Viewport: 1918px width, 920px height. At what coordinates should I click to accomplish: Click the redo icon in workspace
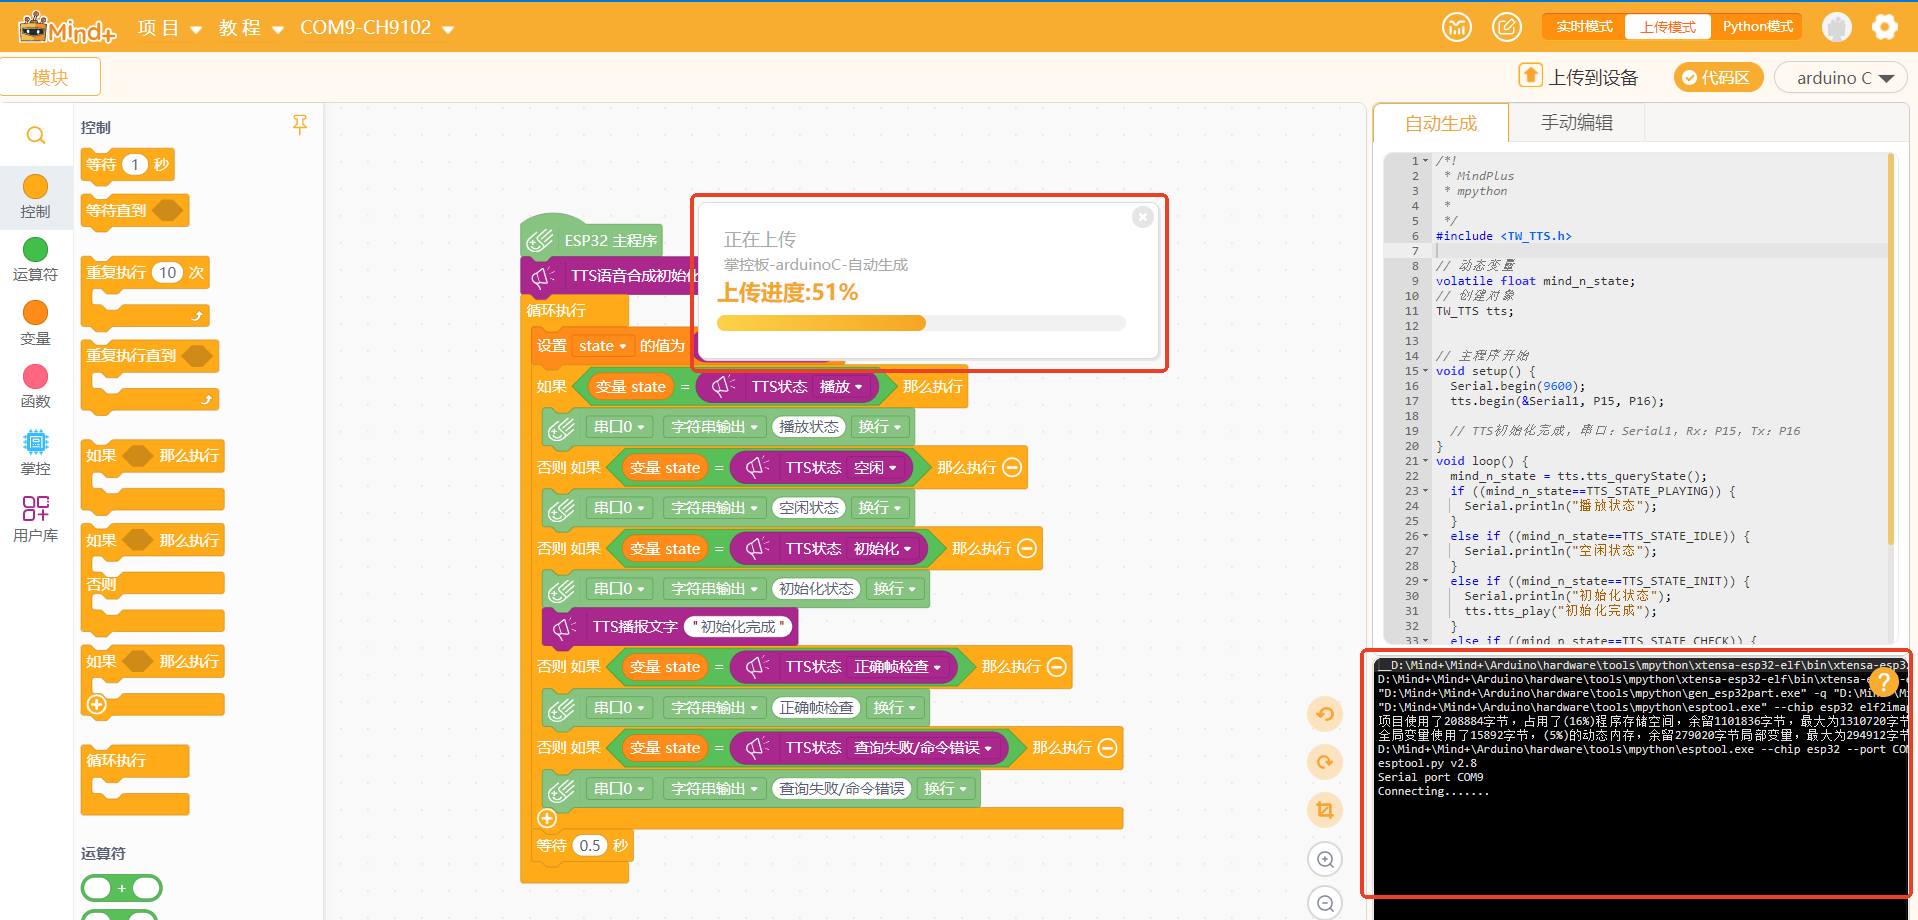tap(1325, 762)
